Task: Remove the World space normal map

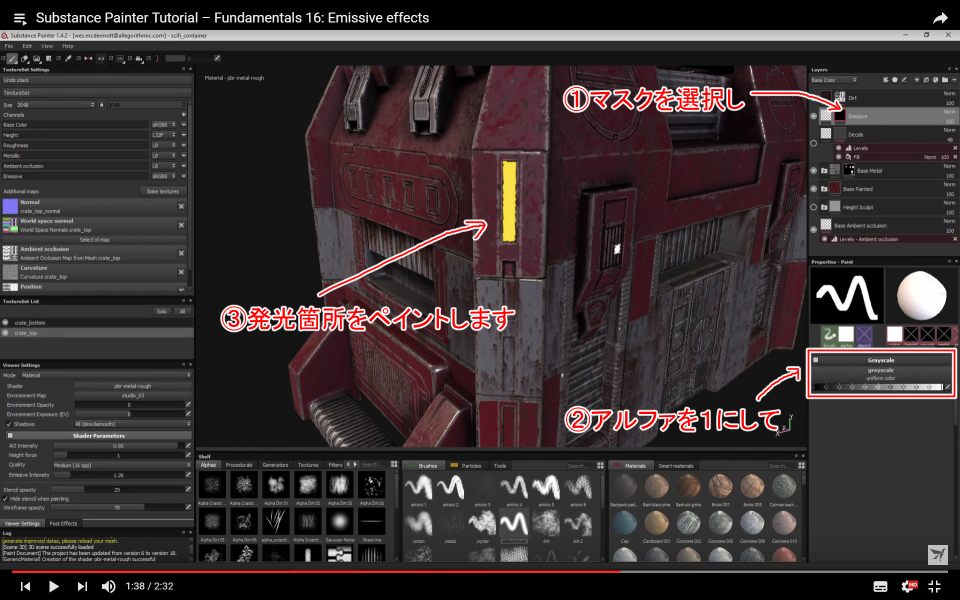Action: click(x=181, y=225)
